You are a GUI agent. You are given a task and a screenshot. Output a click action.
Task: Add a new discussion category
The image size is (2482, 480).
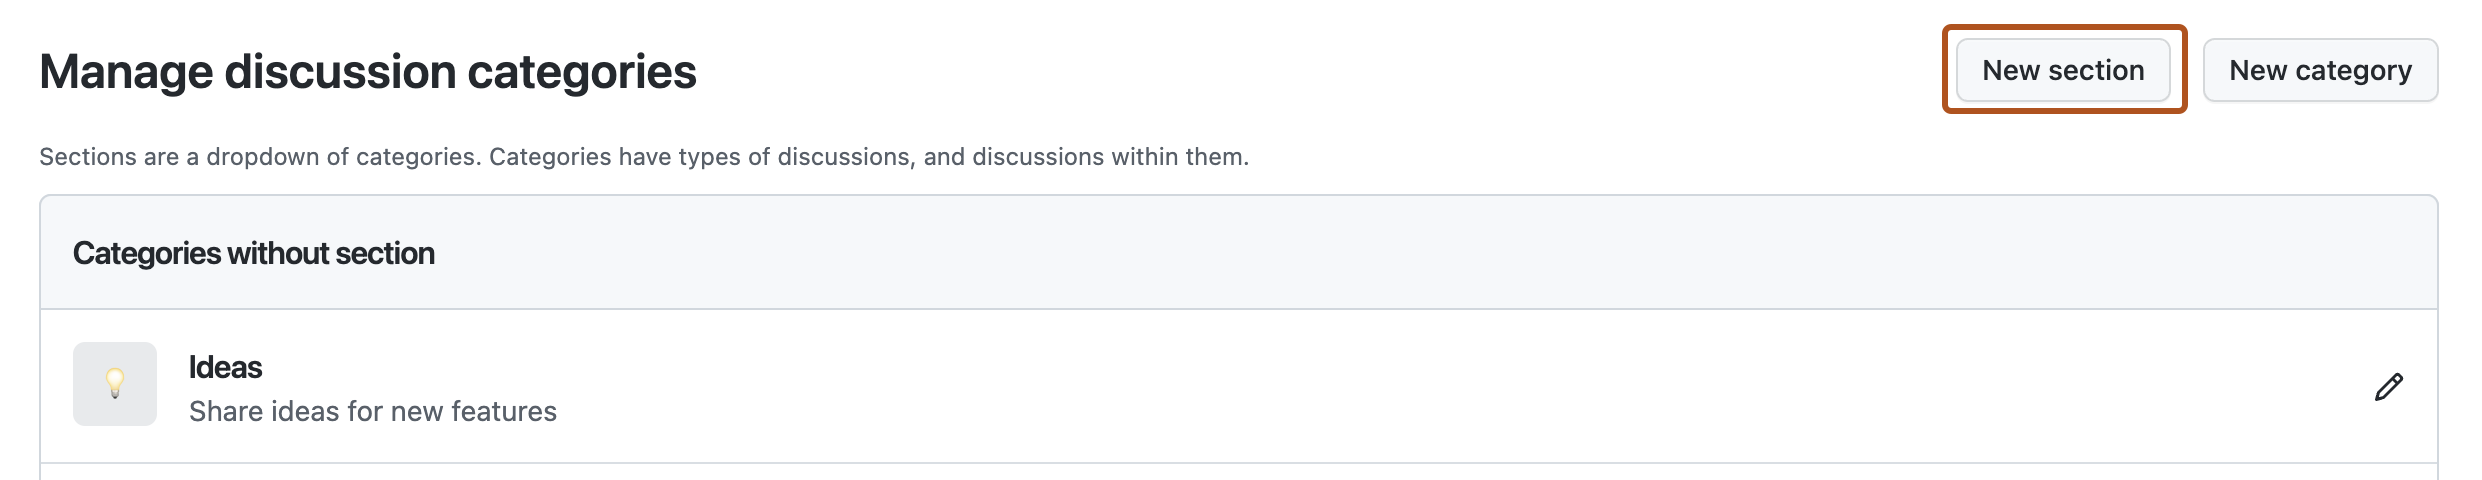point(2320,70)
